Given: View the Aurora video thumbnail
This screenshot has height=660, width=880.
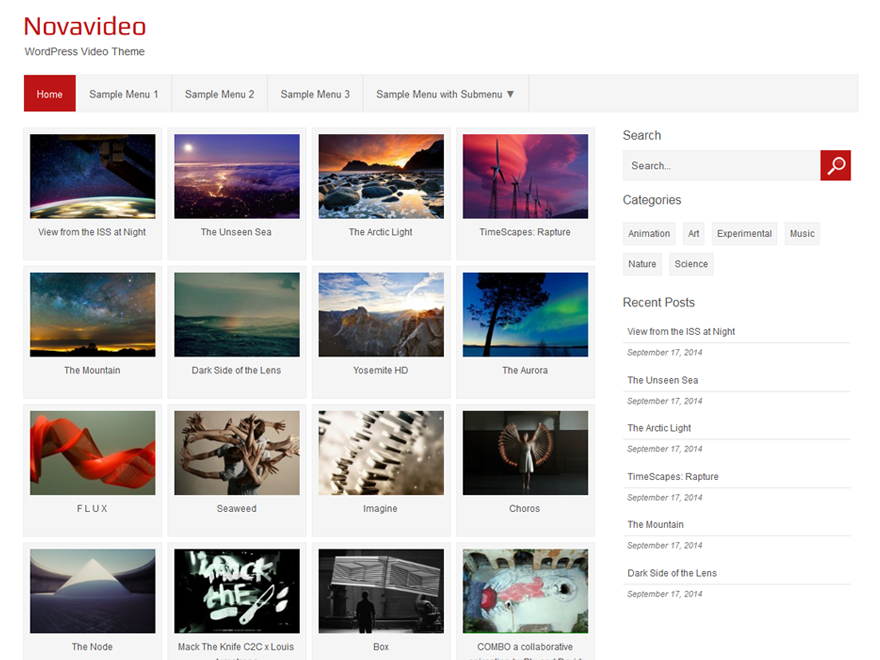Looking at the screenshot, I should [x=525, y=314].
